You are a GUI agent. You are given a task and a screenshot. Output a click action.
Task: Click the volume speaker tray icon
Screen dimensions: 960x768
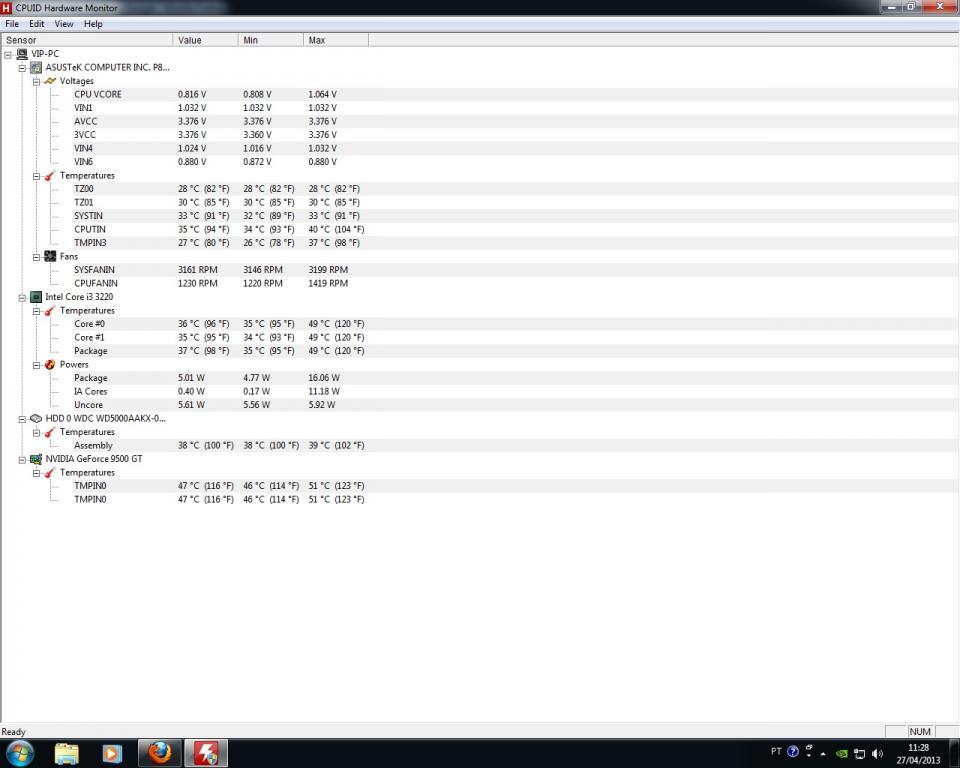click(877, 754)
